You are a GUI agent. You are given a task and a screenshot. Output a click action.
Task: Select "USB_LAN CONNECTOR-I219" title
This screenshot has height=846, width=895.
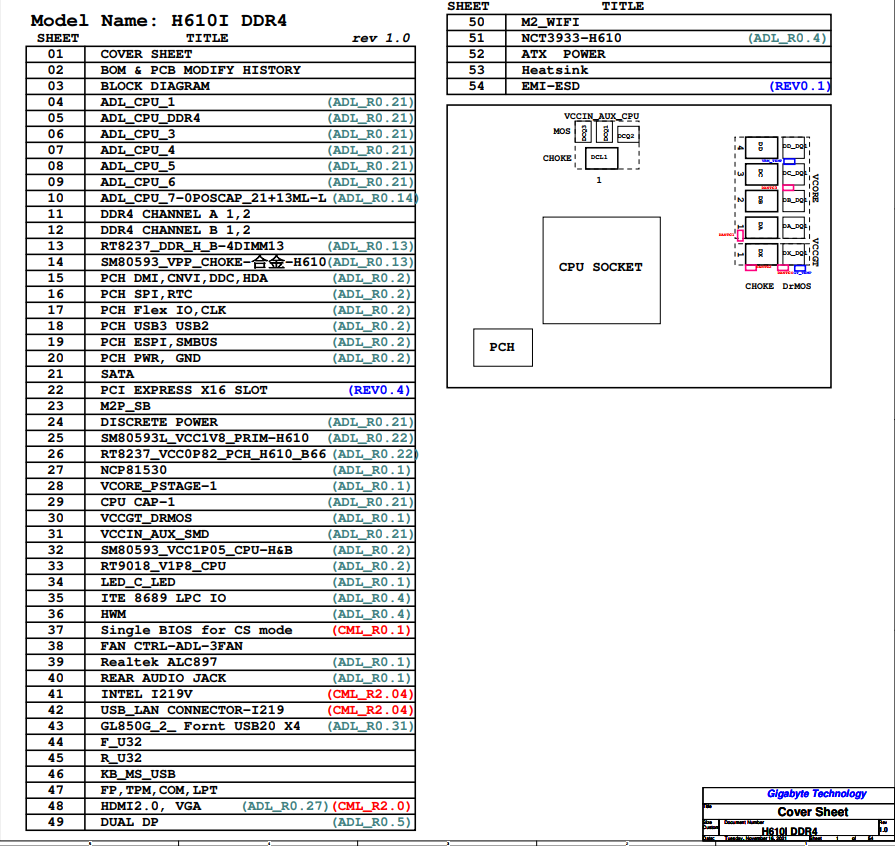192,710
